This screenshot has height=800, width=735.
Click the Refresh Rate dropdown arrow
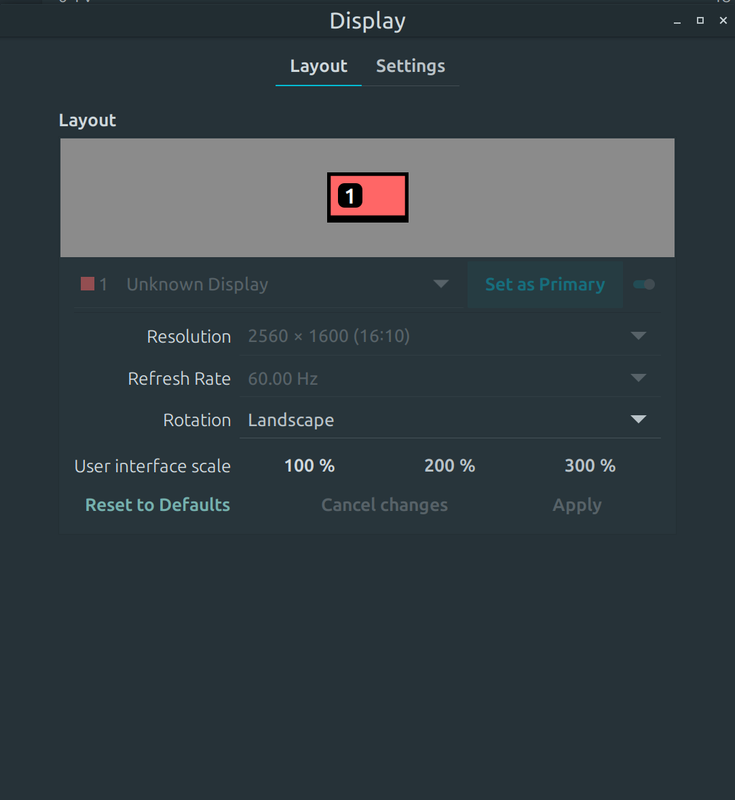638,378
